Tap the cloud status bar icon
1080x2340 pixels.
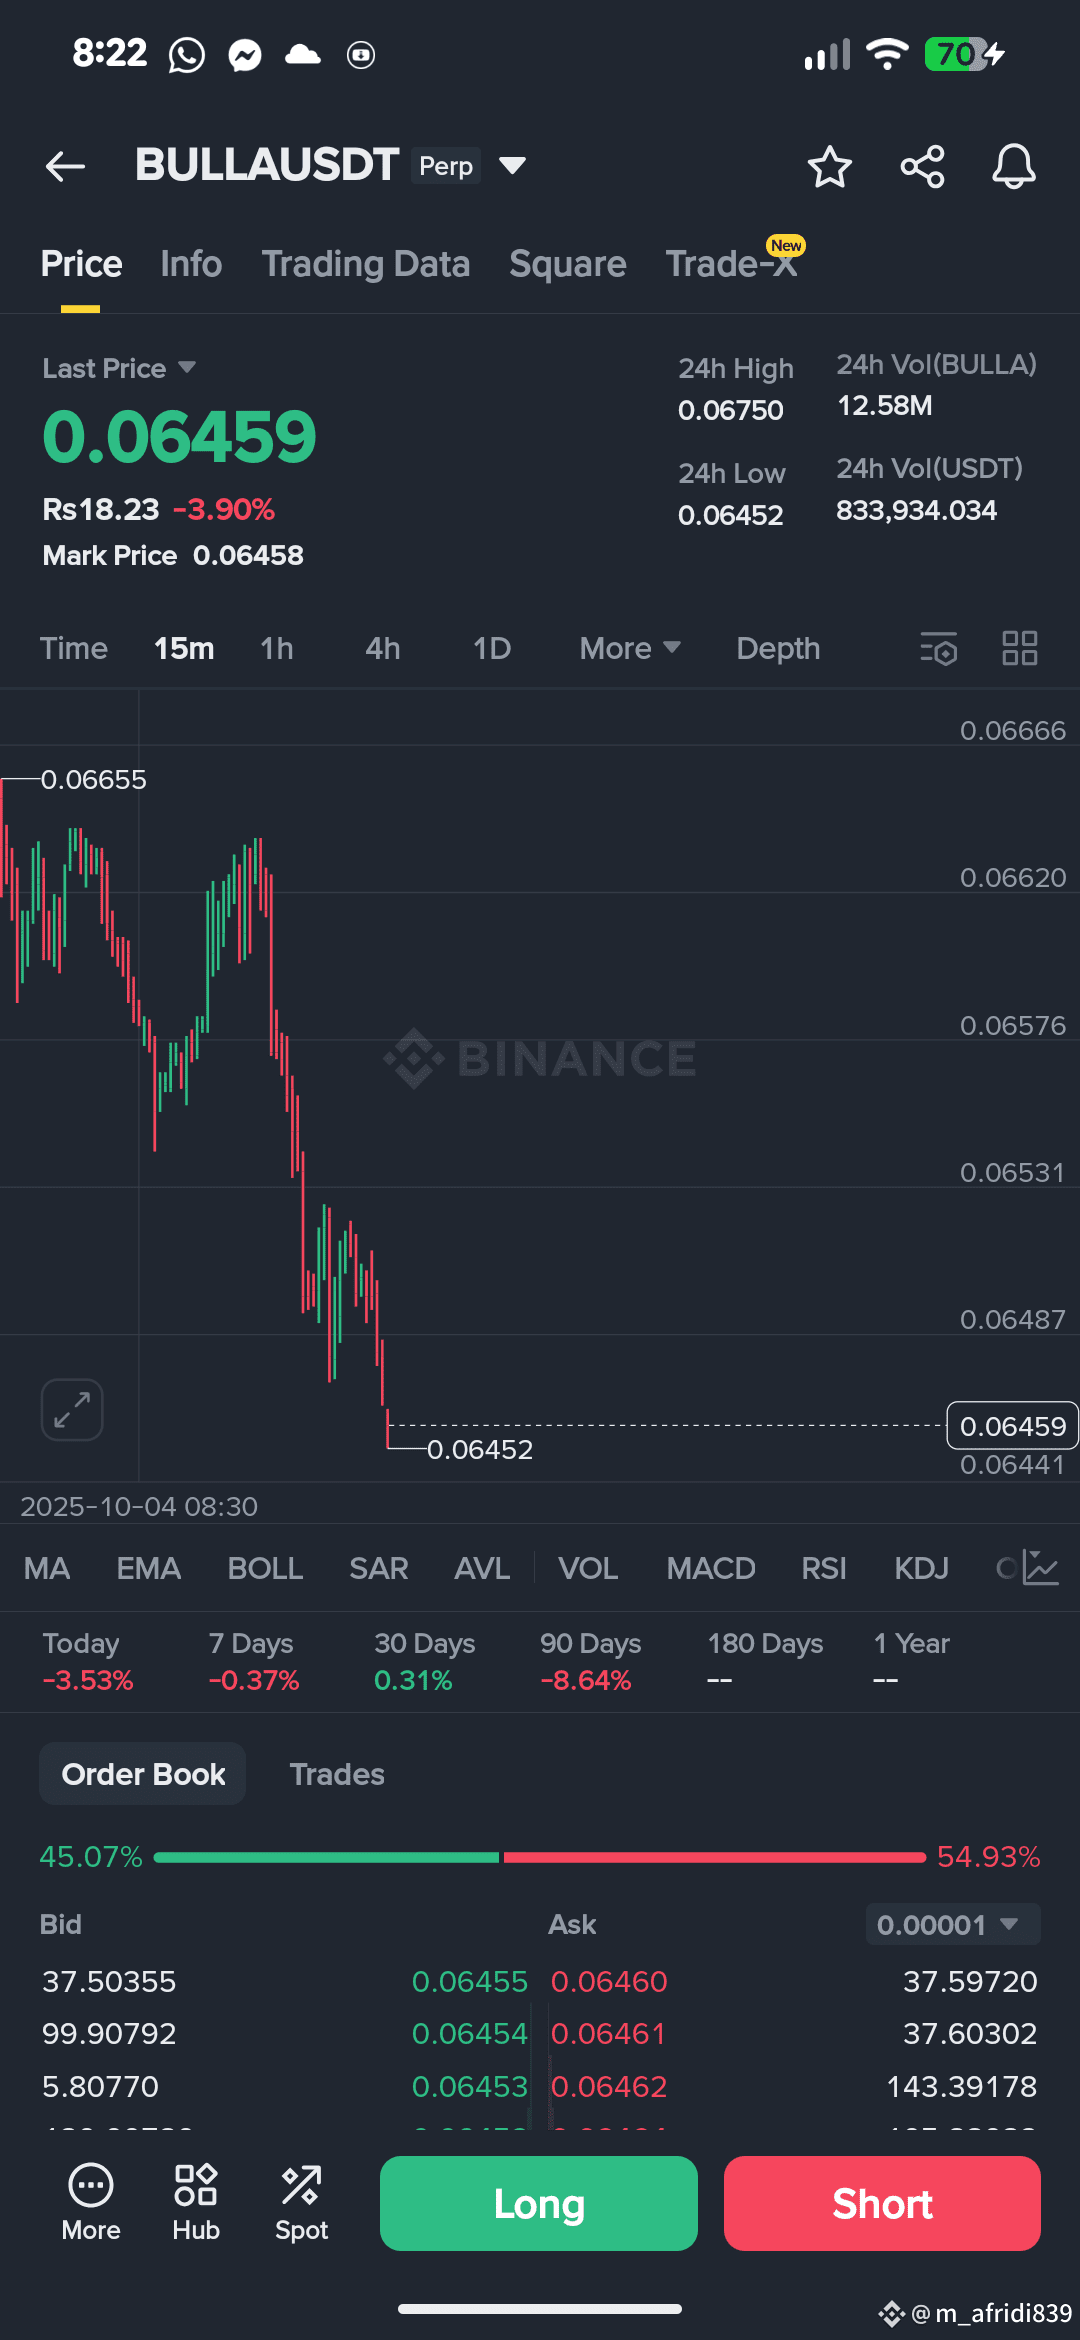(x=303, y=54)
